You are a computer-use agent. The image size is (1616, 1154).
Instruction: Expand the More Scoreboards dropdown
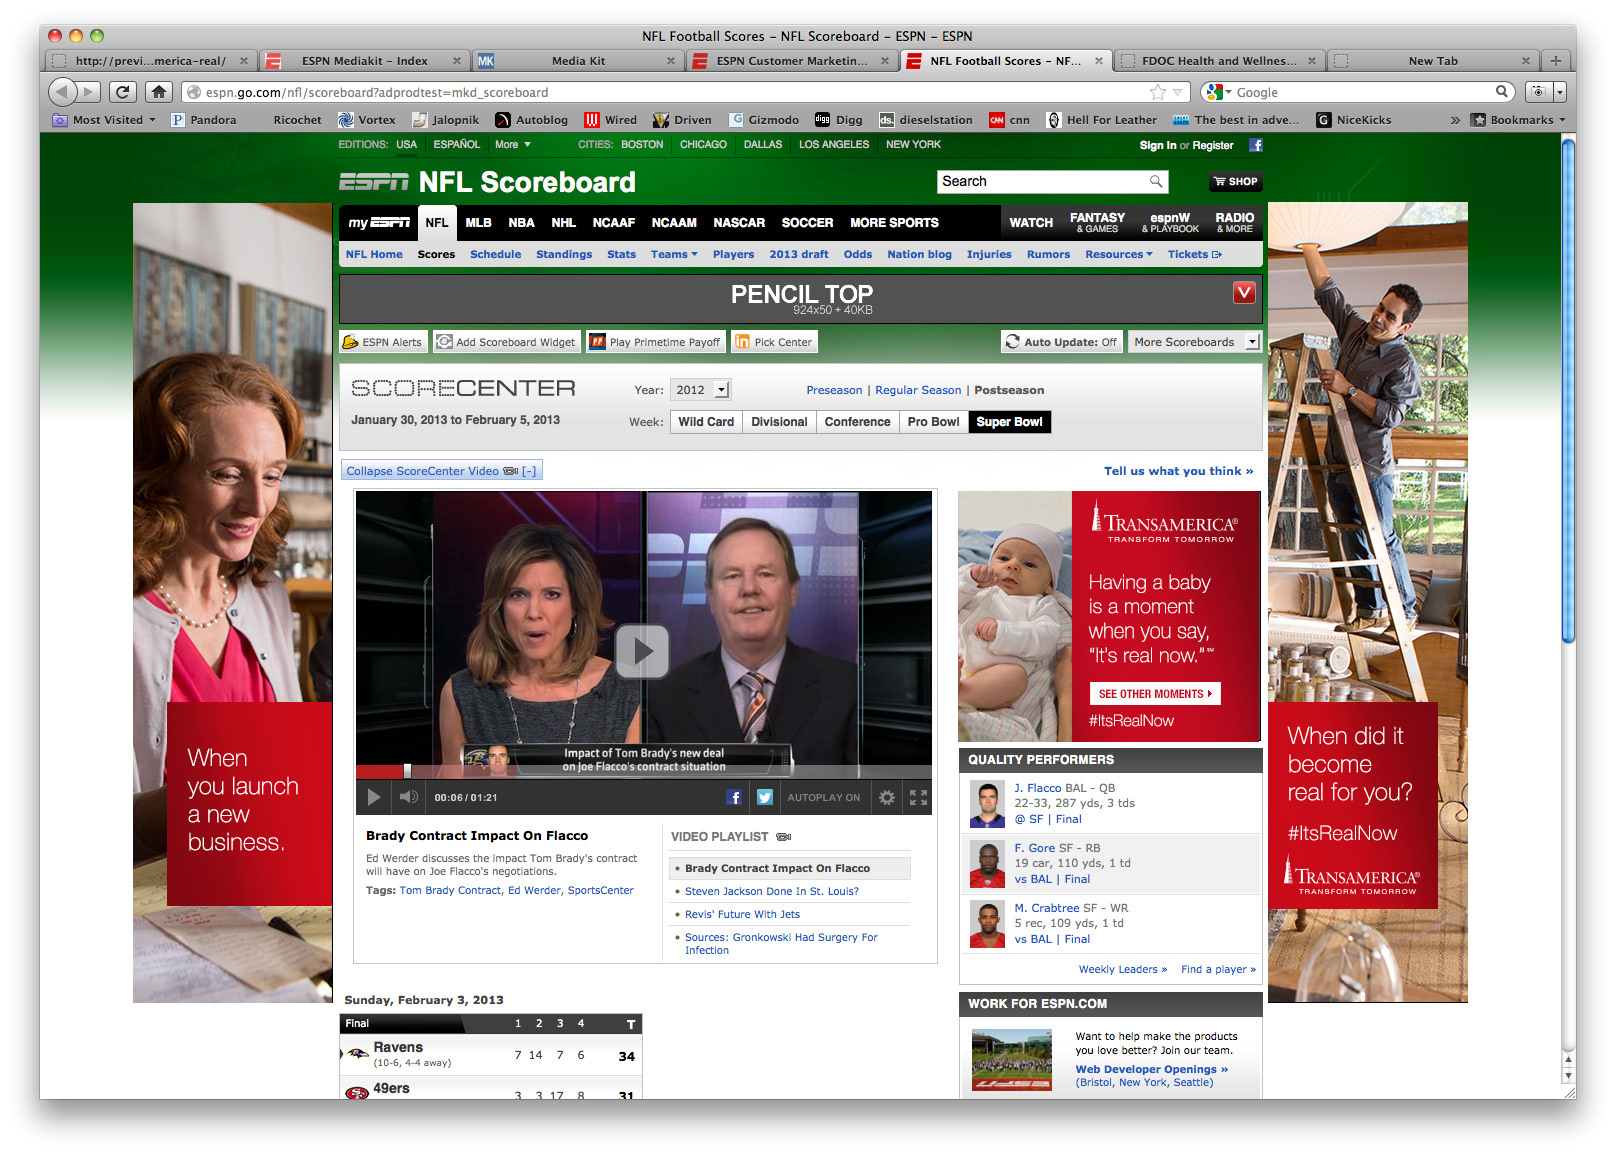tap(1195, 342)
